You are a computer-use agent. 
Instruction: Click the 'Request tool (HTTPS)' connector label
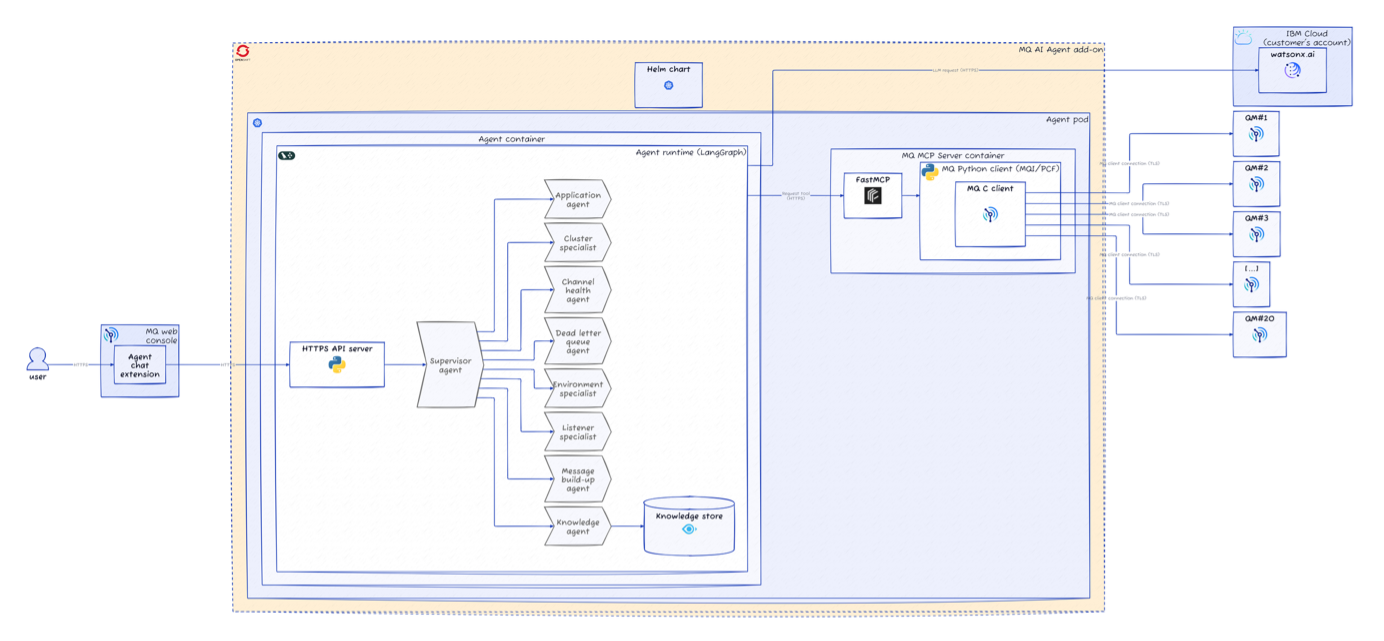[796, 196]
